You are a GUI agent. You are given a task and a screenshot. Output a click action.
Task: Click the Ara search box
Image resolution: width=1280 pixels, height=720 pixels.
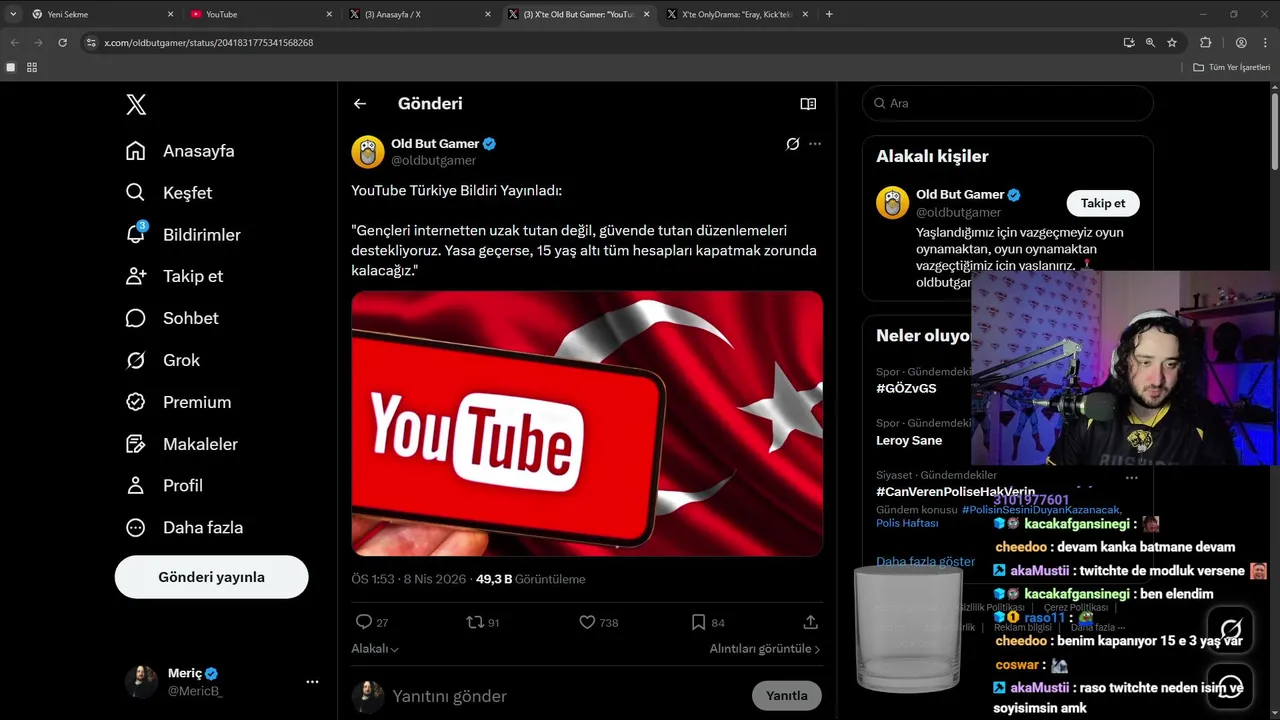click(1008, 103)
